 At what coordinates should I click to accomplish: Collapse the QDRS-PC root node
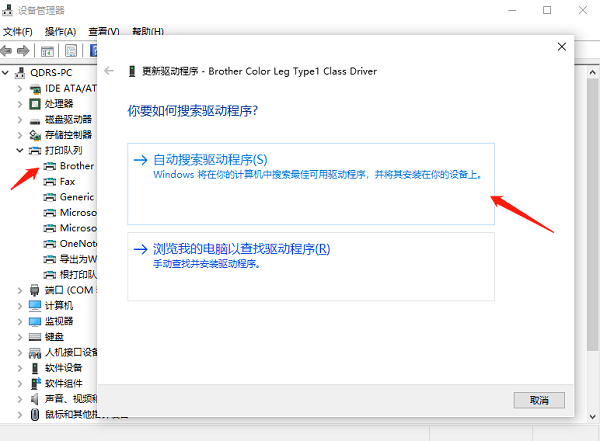pos(8,73)
